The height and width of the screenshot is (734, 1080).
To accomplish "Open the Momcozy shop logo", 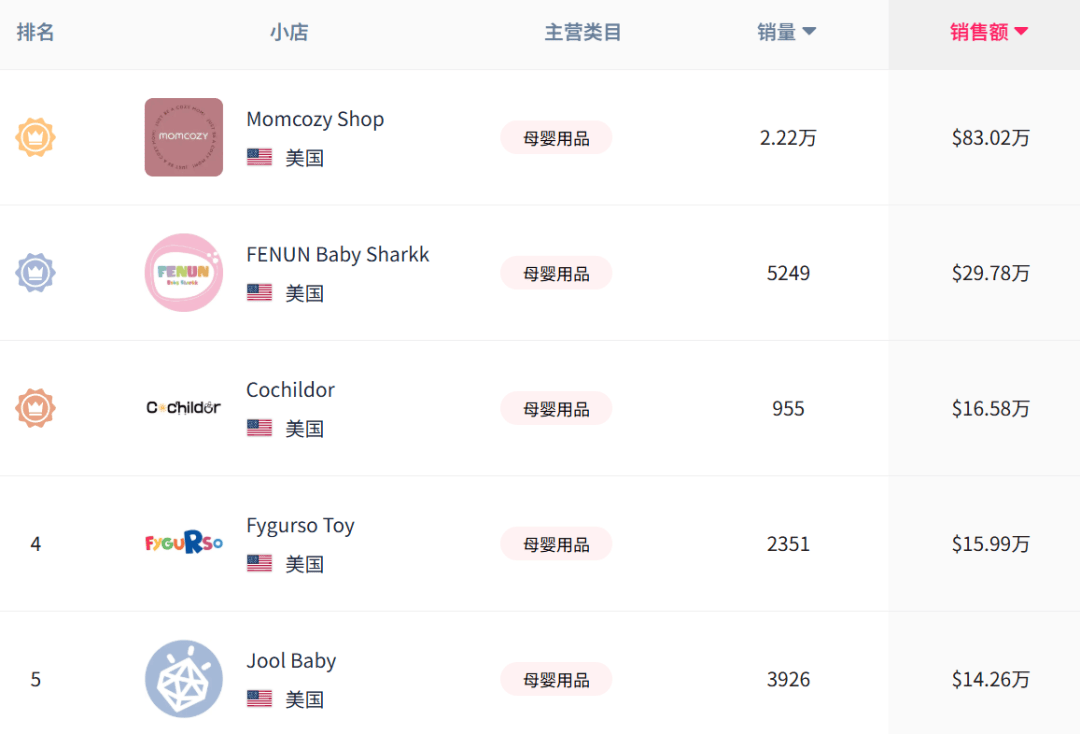I will (184, 137).
